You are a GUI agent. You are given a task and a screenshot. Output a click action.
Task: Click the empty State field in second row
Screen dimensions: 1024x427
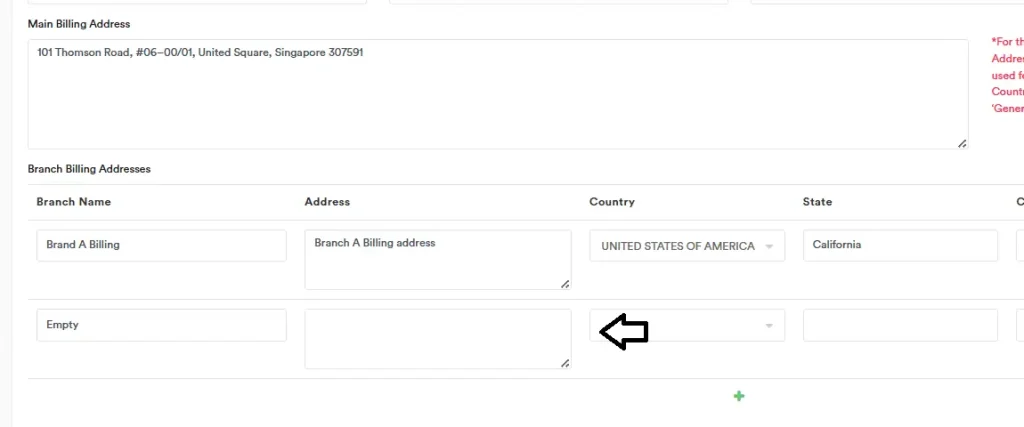coord(899,325)
